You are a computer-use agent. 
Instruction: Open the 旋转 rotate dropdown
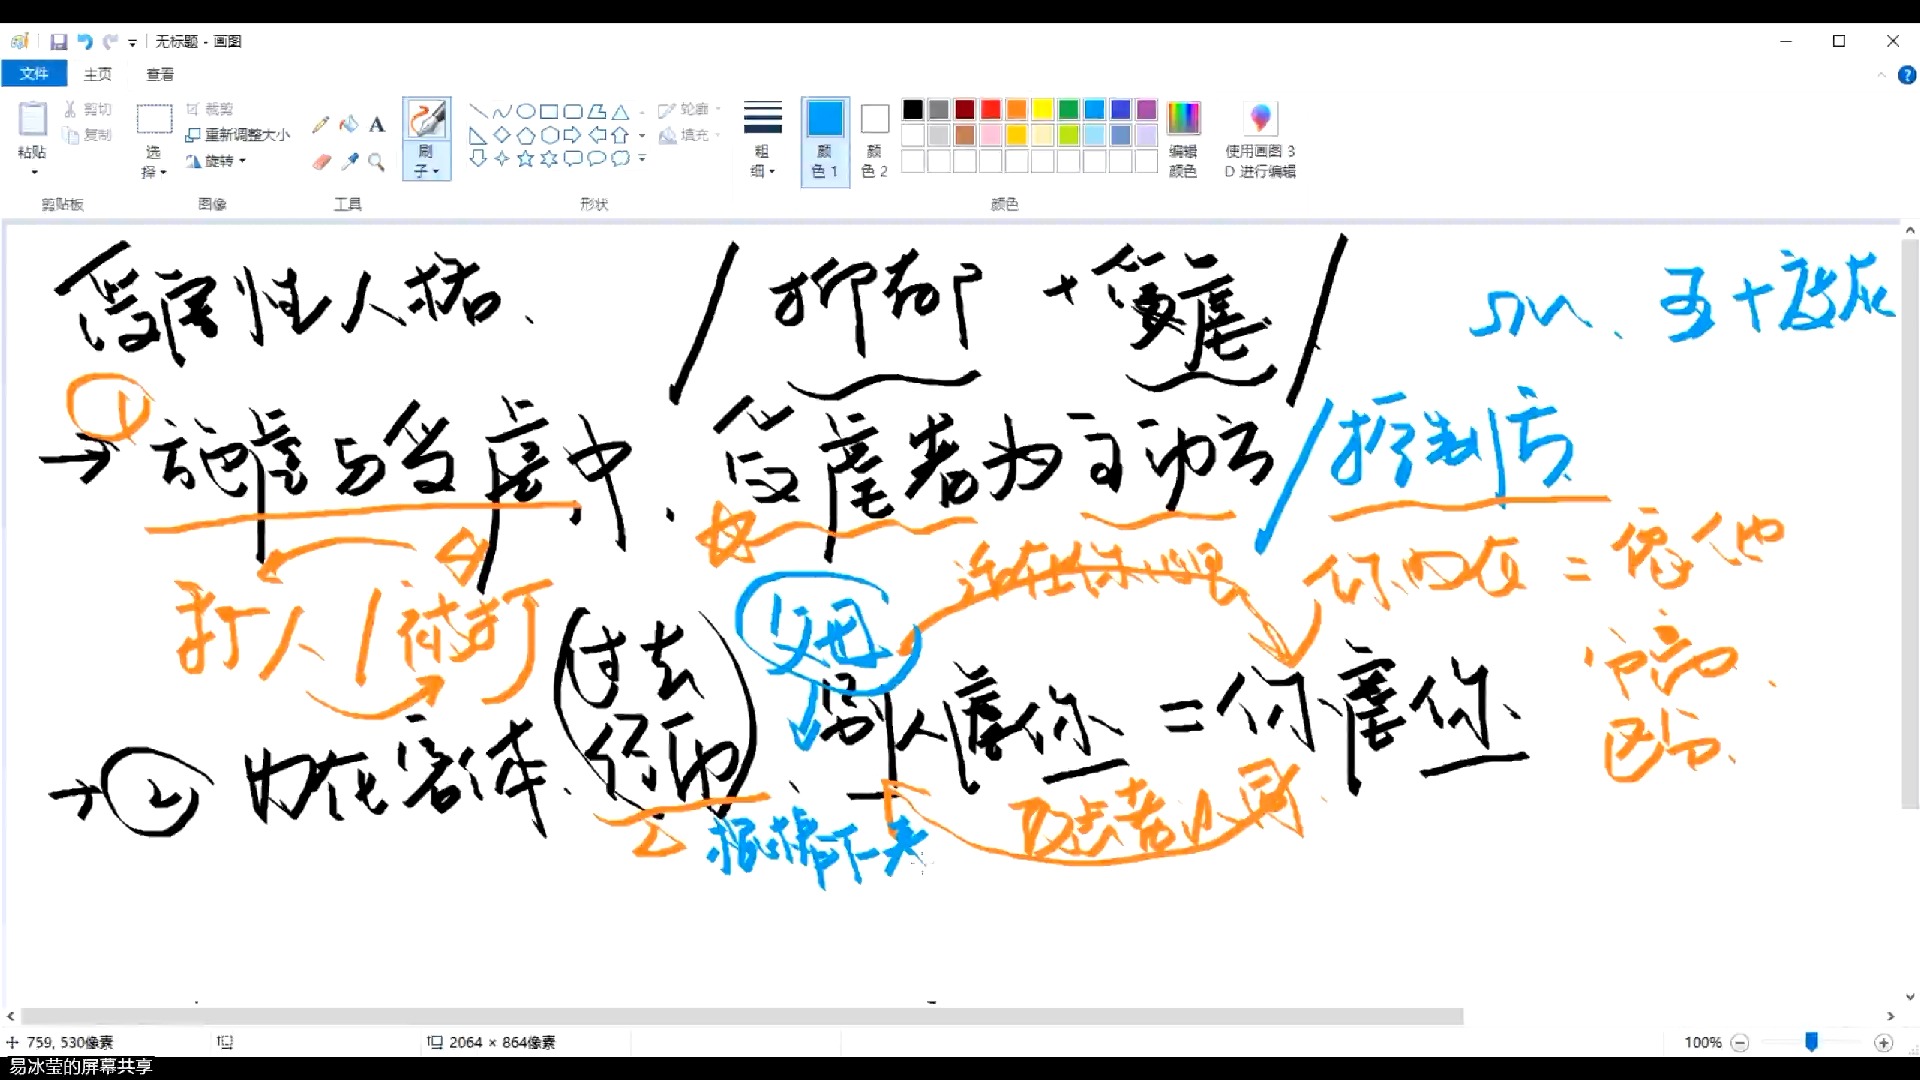click(216, 161)
